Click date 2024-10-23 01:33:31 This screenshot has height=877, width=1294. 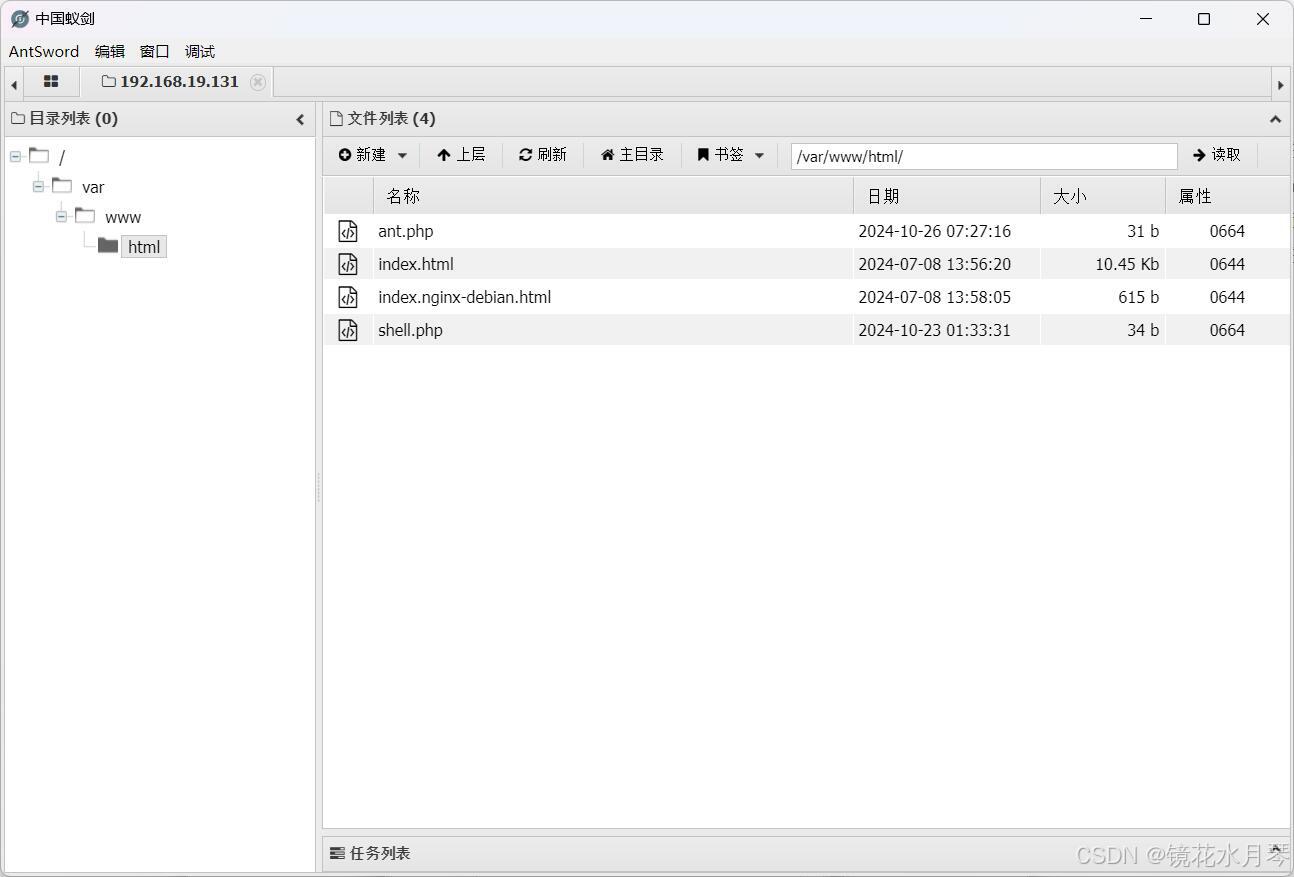tap(935, 330)
